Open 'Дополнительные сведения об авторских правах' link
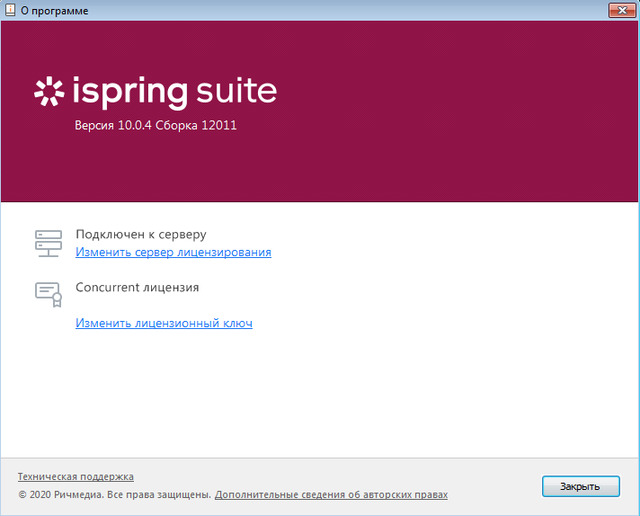This screenshot has width=640, height=516. (x=331, y=494)
